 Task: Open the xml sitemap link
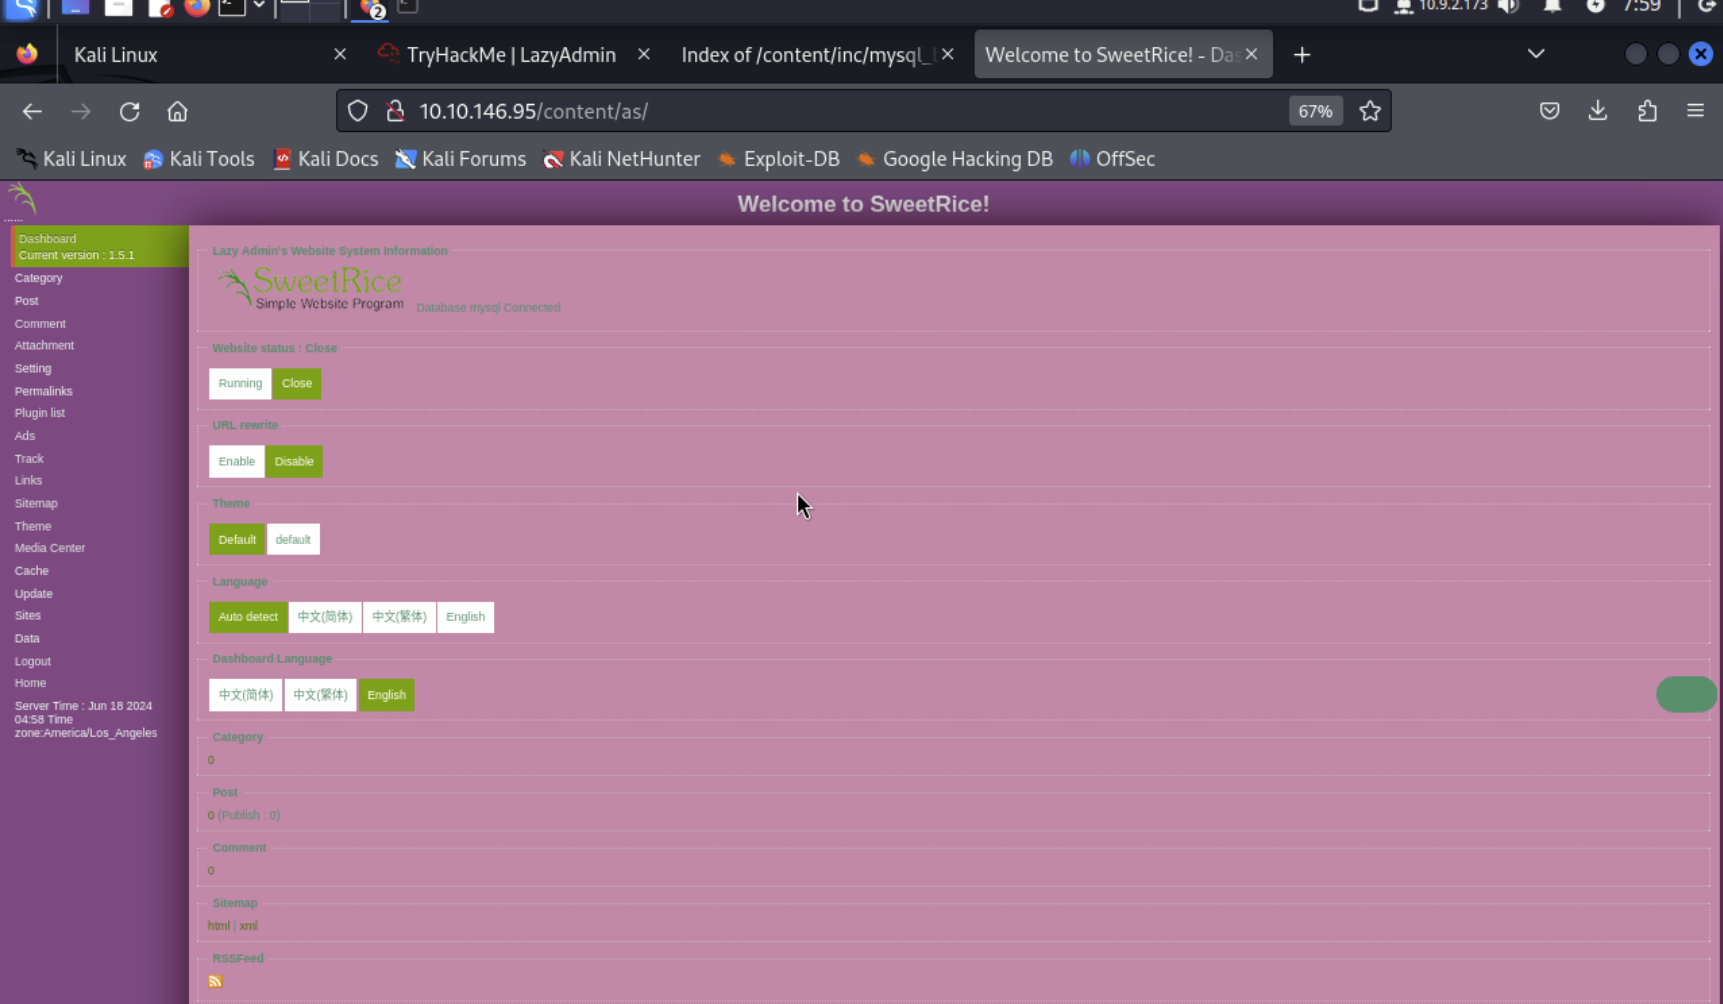point(248,926)
